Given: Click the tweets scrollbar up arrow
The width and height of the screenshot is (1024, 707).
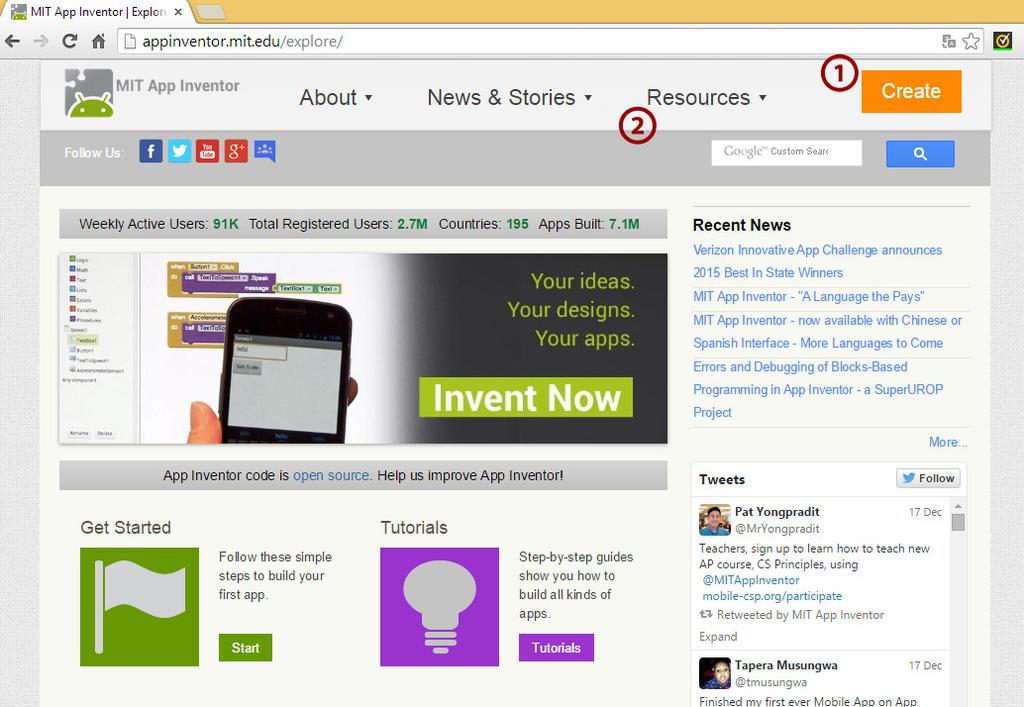Looking at the screenshot, I should 958,506.
